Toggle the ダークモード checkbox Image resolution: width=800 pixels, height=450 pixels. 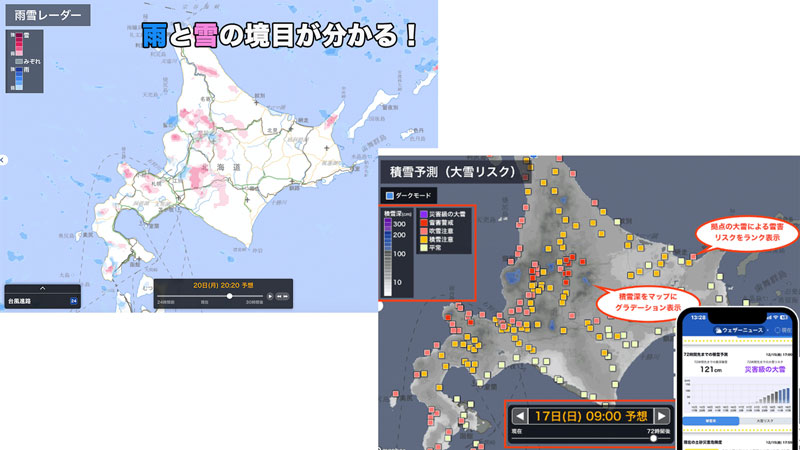[390, 195]
